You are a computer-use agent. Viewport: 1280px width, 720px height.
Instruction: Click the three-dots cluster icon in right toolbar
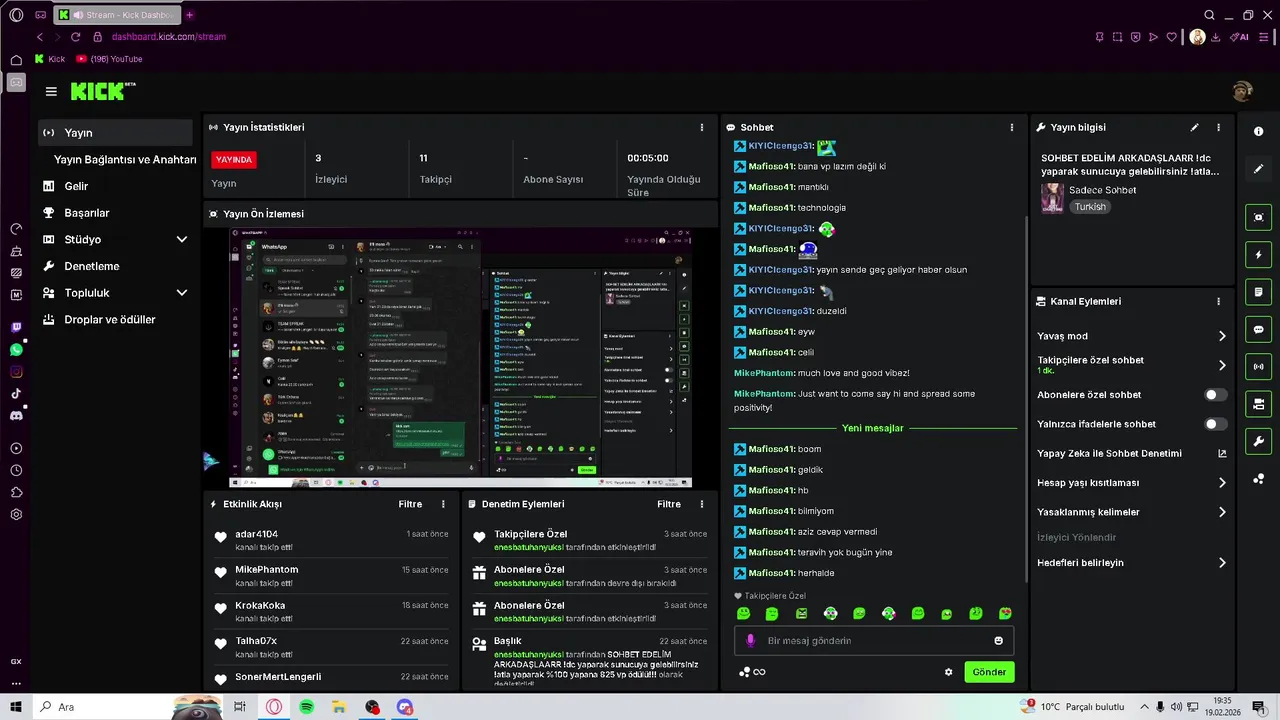coord(1258,479)
